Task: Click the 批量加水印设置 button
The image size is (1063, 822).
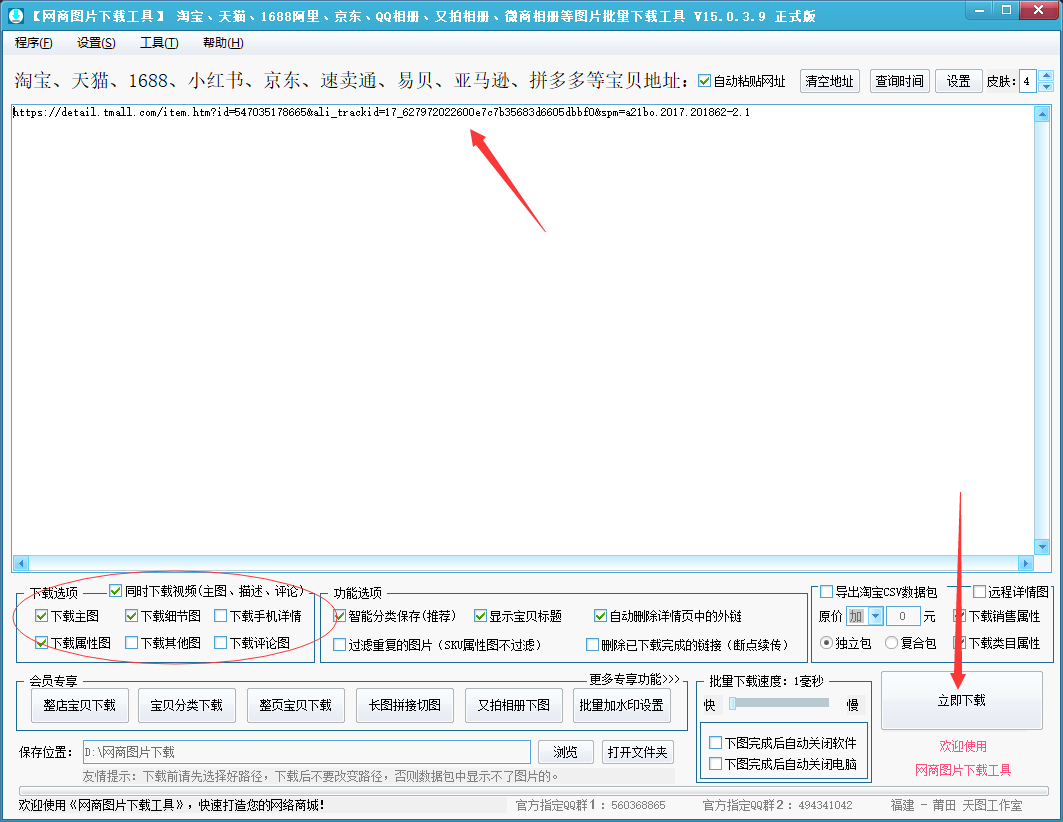Action: coord(621,705)
